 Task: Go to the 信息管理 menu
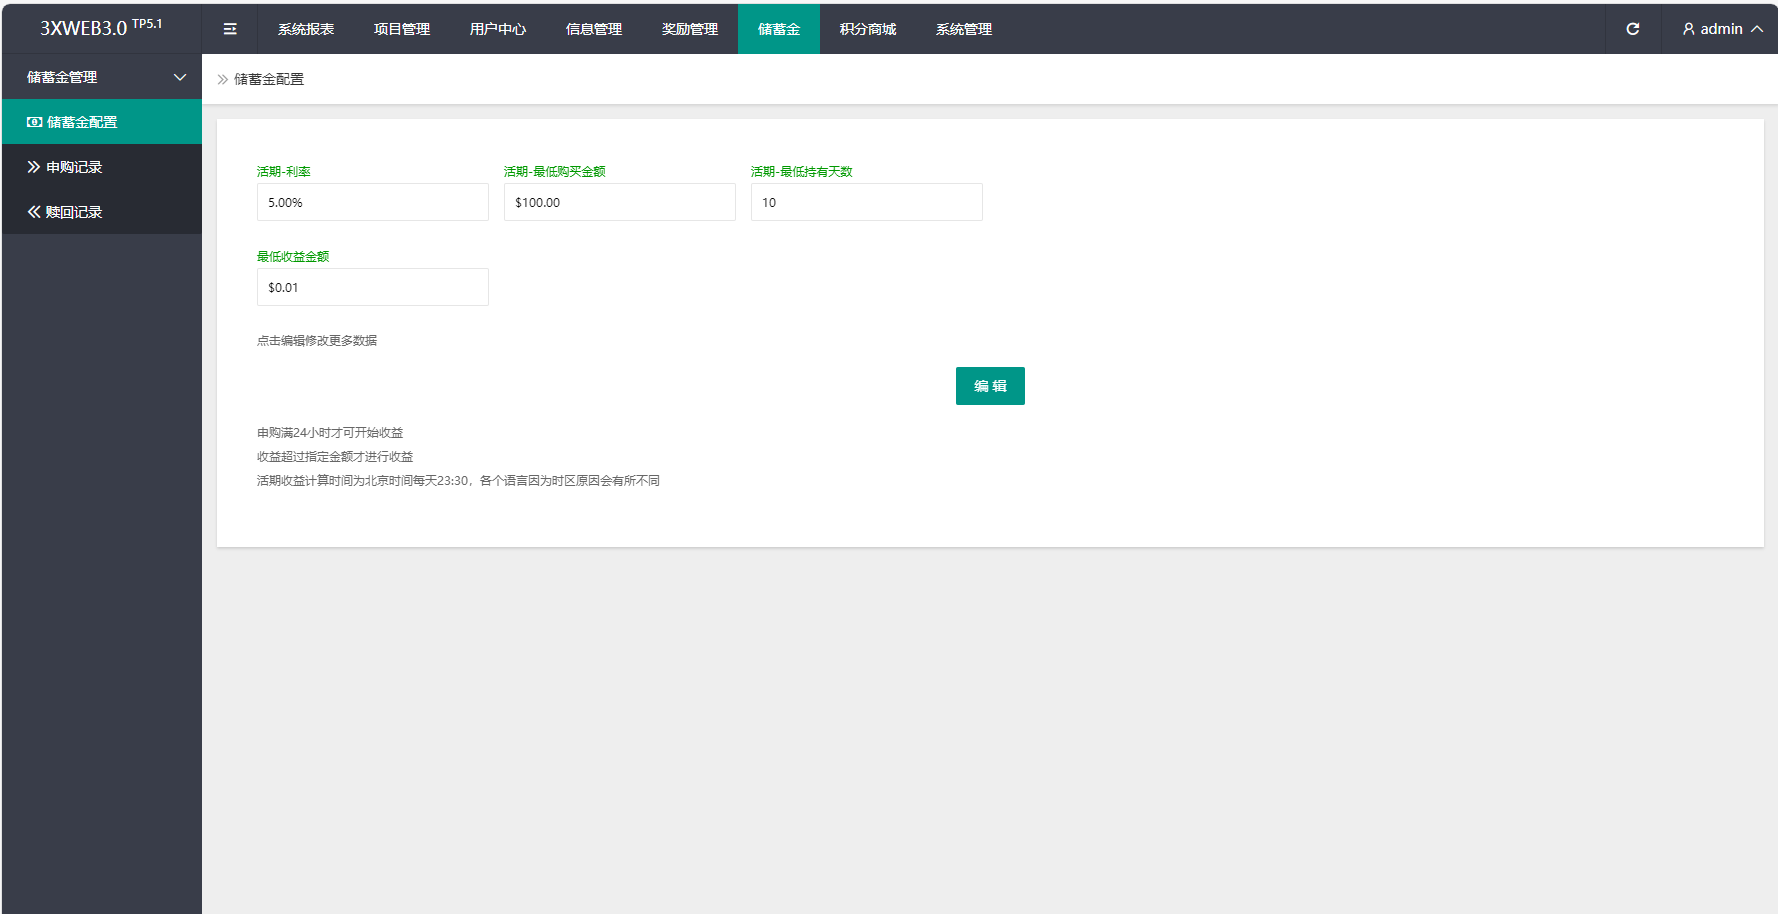click(x=594, y=29)
